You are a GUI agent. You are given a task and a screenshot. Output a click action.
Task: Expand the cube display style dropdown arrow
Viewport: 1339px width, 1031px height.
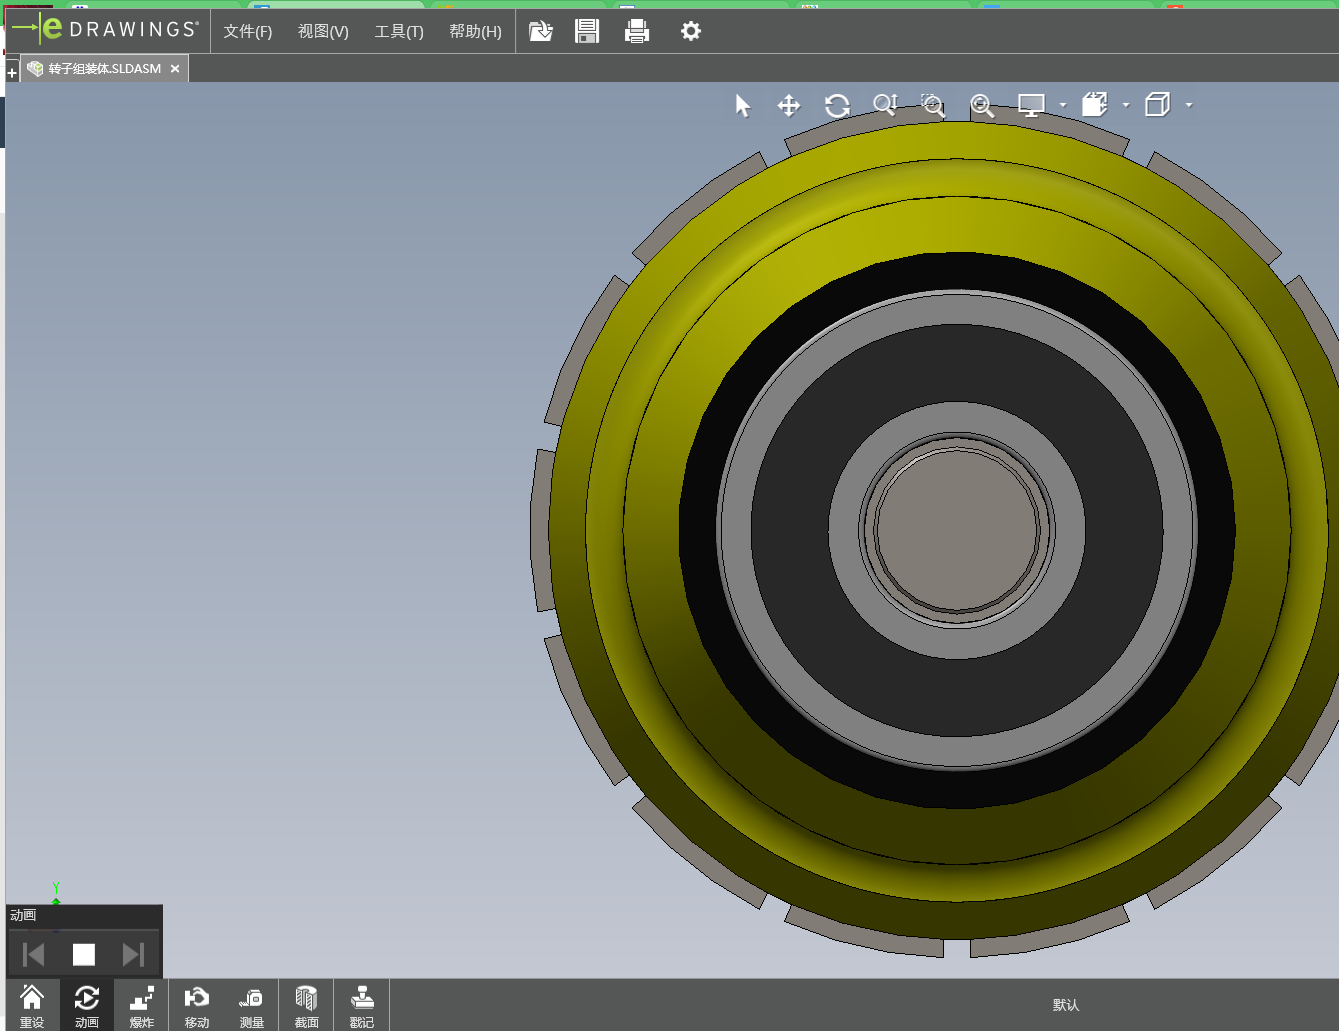(x=1189, y=105)
